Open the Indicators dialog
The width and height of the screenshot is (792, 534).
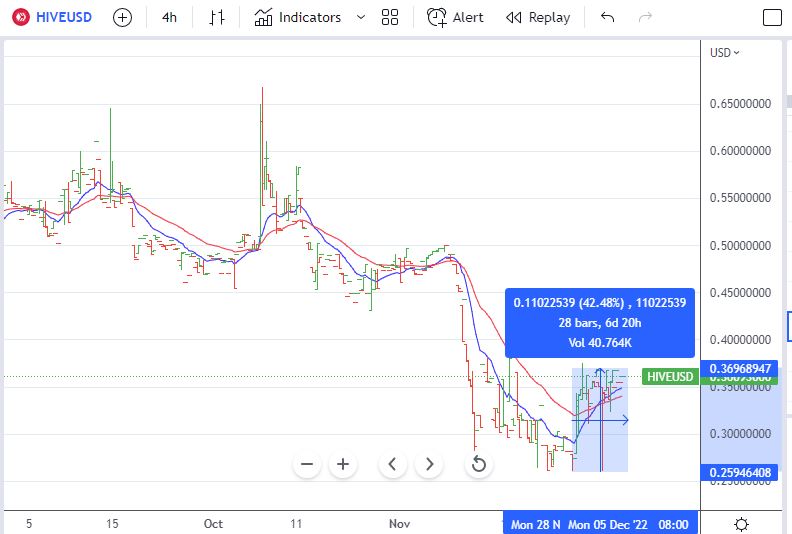coord(298,18)
